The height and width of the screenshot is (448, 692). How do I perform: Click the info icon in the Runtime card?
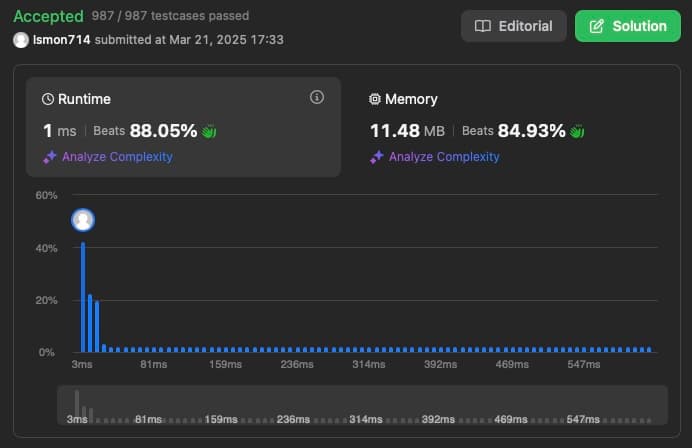point(317,97)
